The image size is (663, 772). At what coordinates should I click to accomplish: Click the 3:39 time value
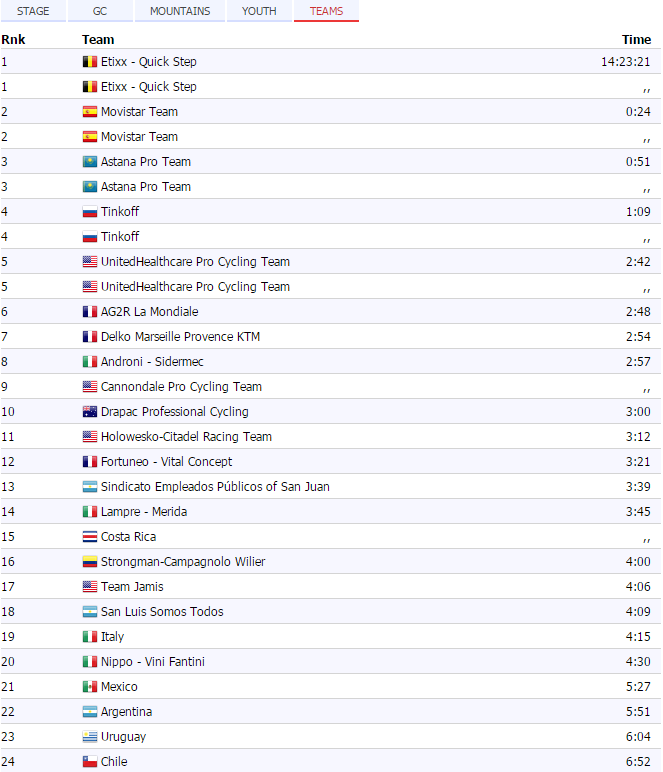638,487
